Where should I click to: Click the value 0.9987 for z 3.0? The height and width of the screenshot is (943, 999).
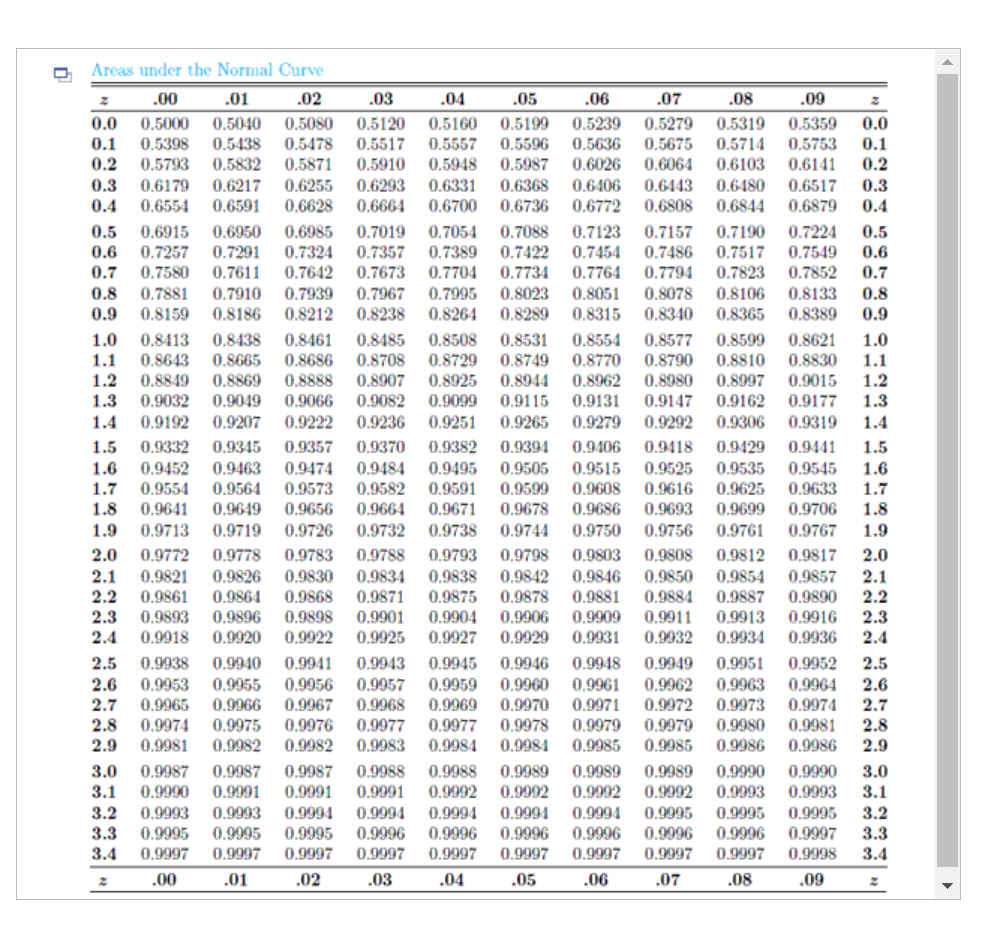[x=163, y=771]
